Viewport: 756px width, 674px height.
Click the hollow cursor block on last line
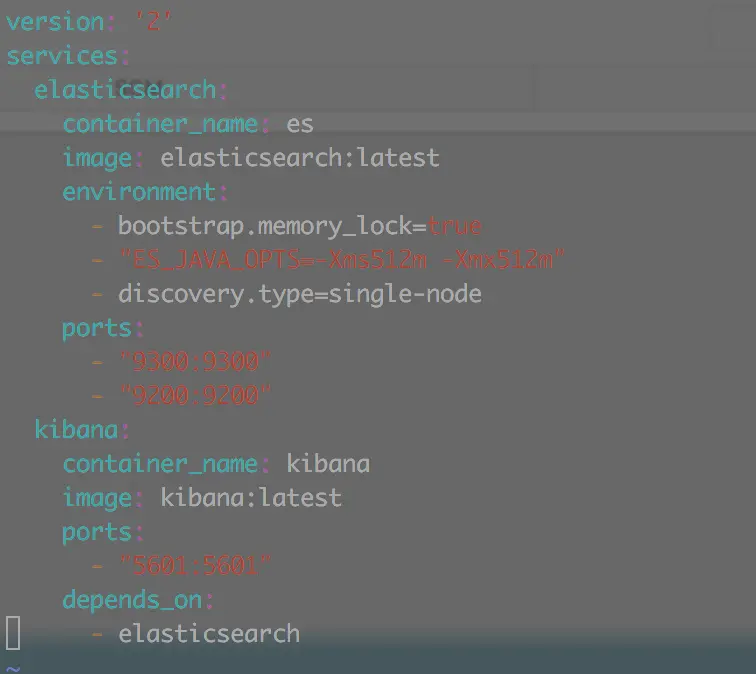click(13, 633)
